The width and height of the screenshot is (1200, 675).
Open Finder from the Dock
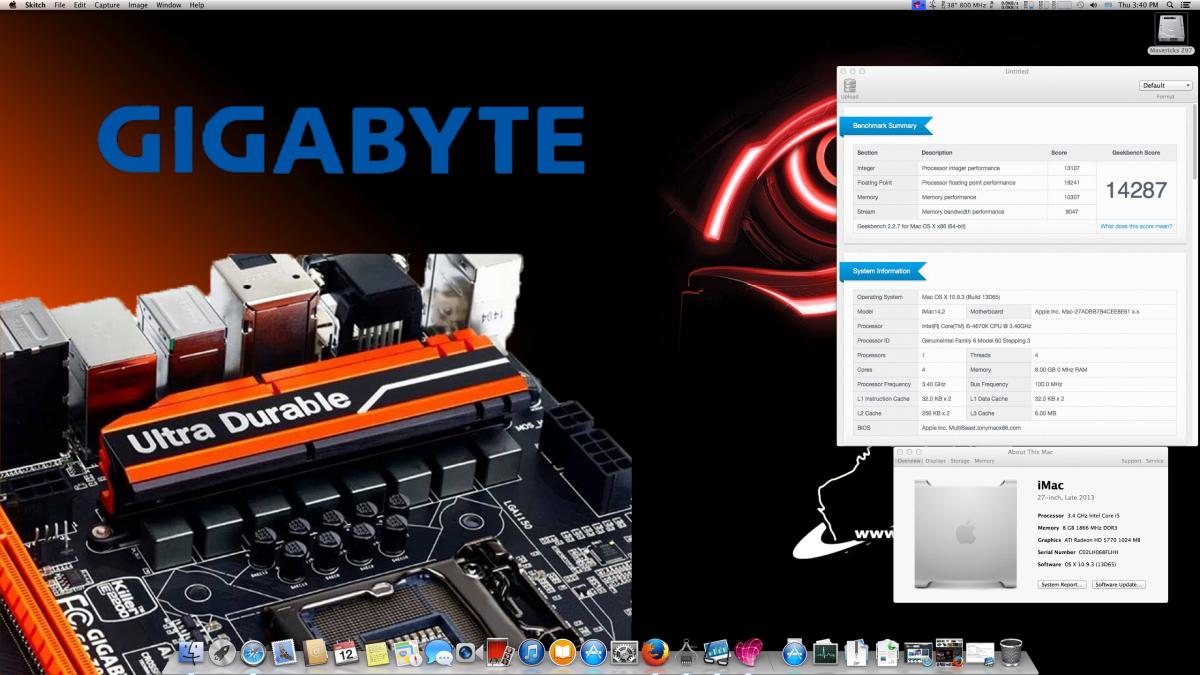(191, 653)
